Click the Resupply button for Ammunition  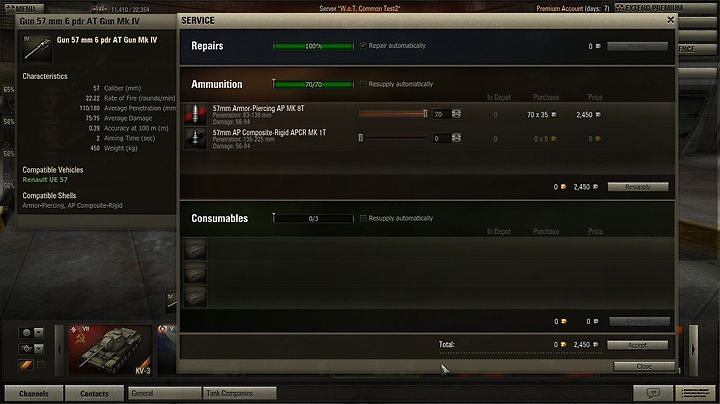click(638, 187)
